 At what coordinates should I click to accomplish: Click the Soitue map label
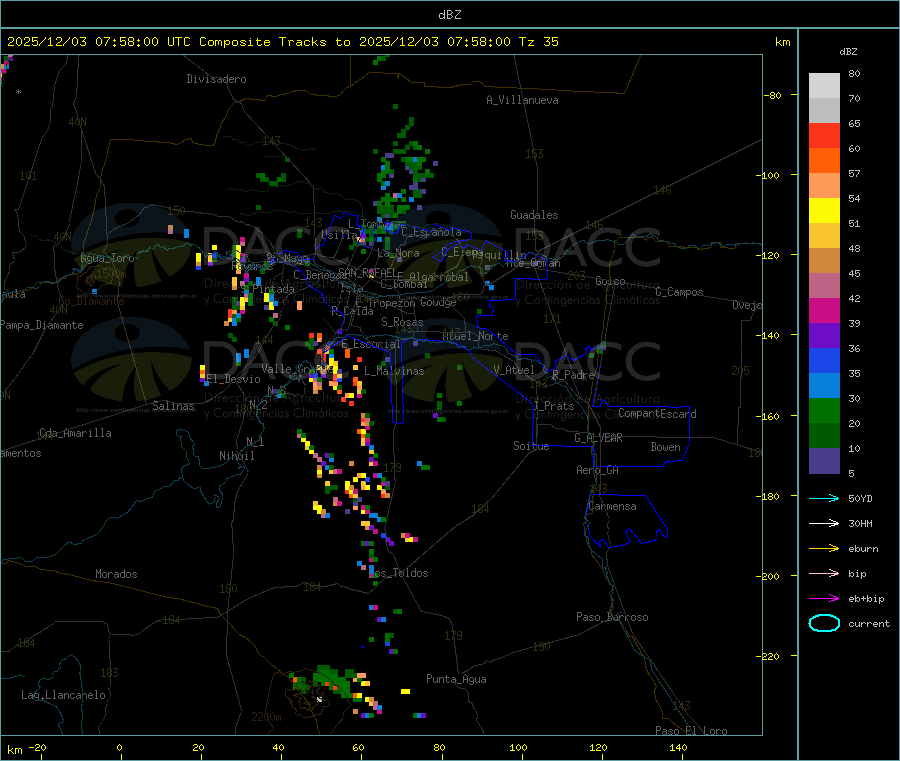point(531,446)
